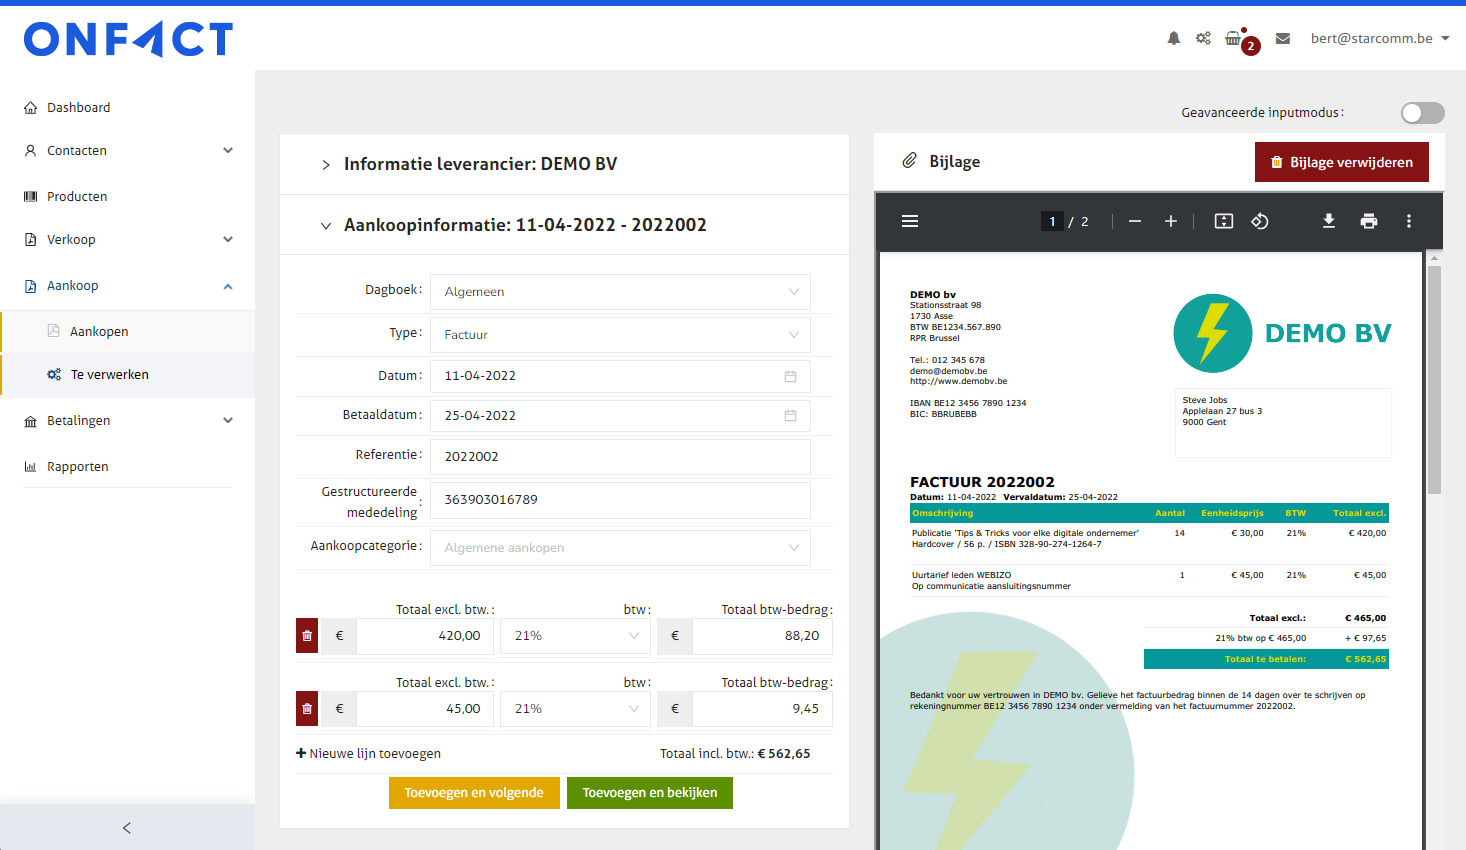The height and width of the screenshot is (850, 1466).
Task: Download the PDF attachment
Action: pos(1329,221)
